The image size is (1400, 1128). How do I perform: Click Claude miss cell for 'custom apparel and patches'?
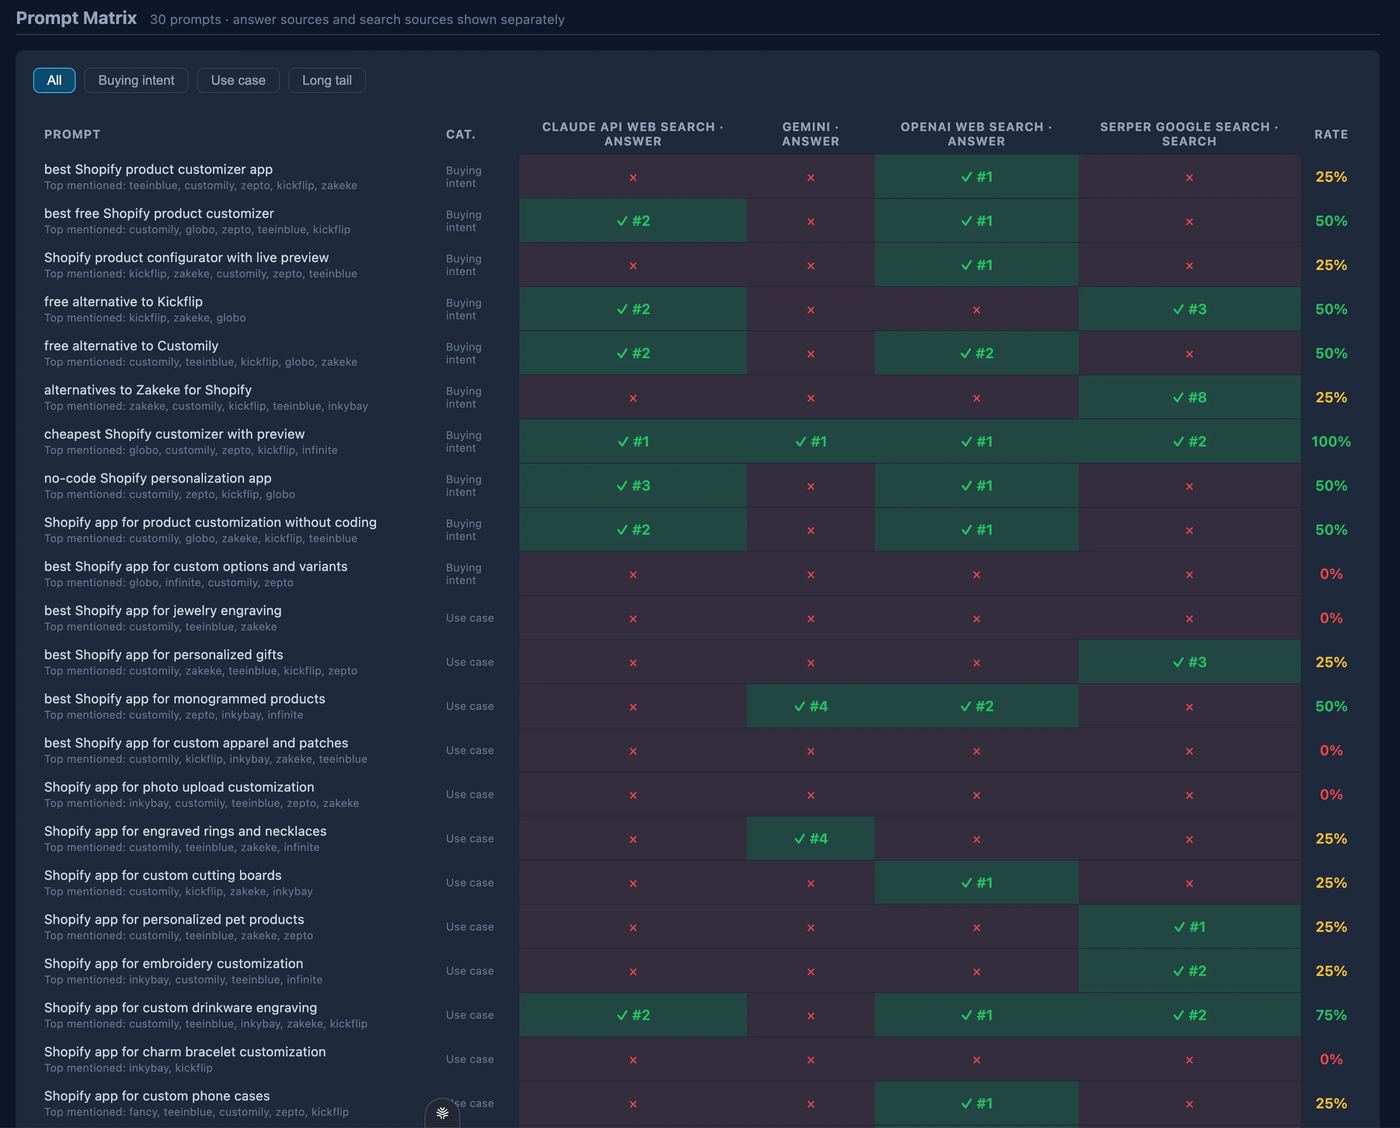point(633,751)
